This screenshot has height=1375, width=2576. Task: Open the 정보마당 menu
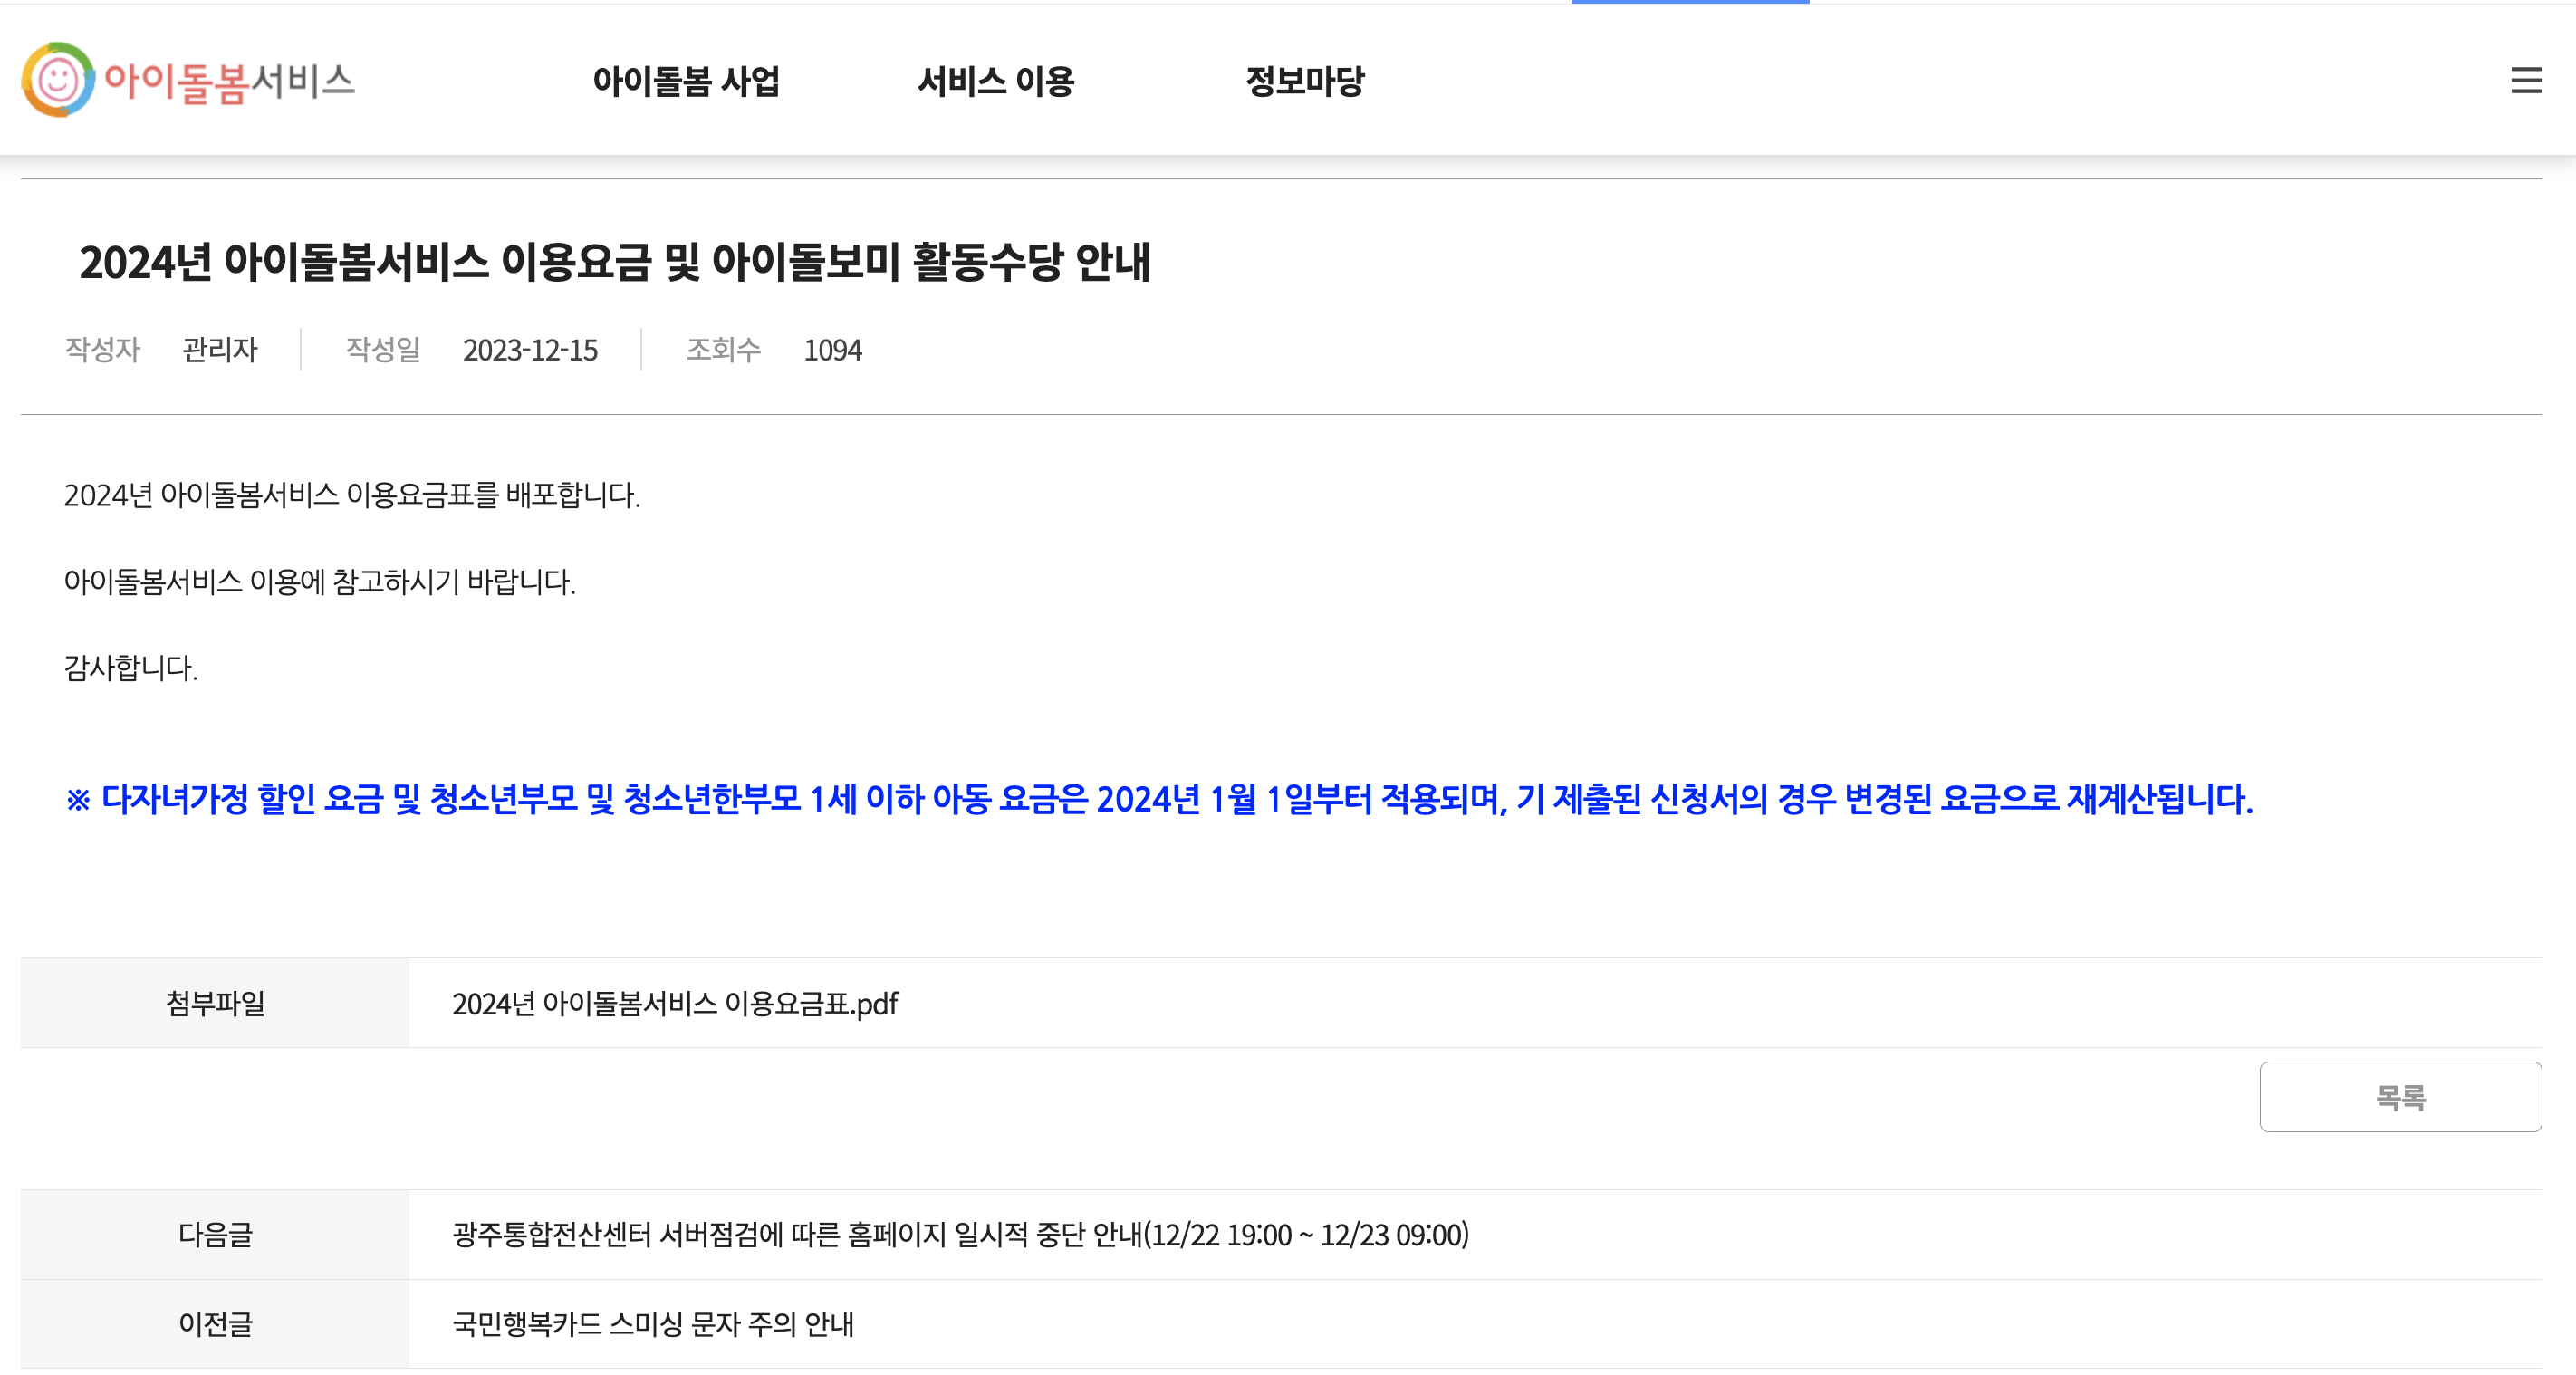point(1304,81)
